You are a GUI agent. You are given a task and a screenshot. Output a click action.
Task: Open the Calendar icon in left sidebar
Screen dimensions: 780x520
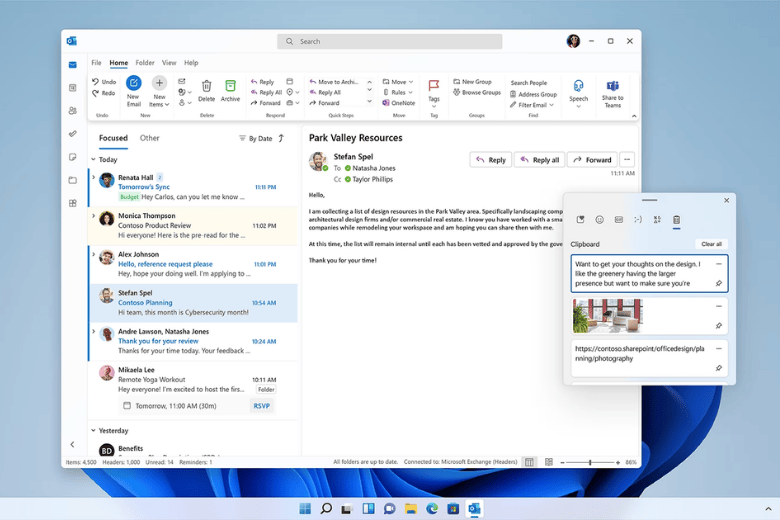pos(73,88)
